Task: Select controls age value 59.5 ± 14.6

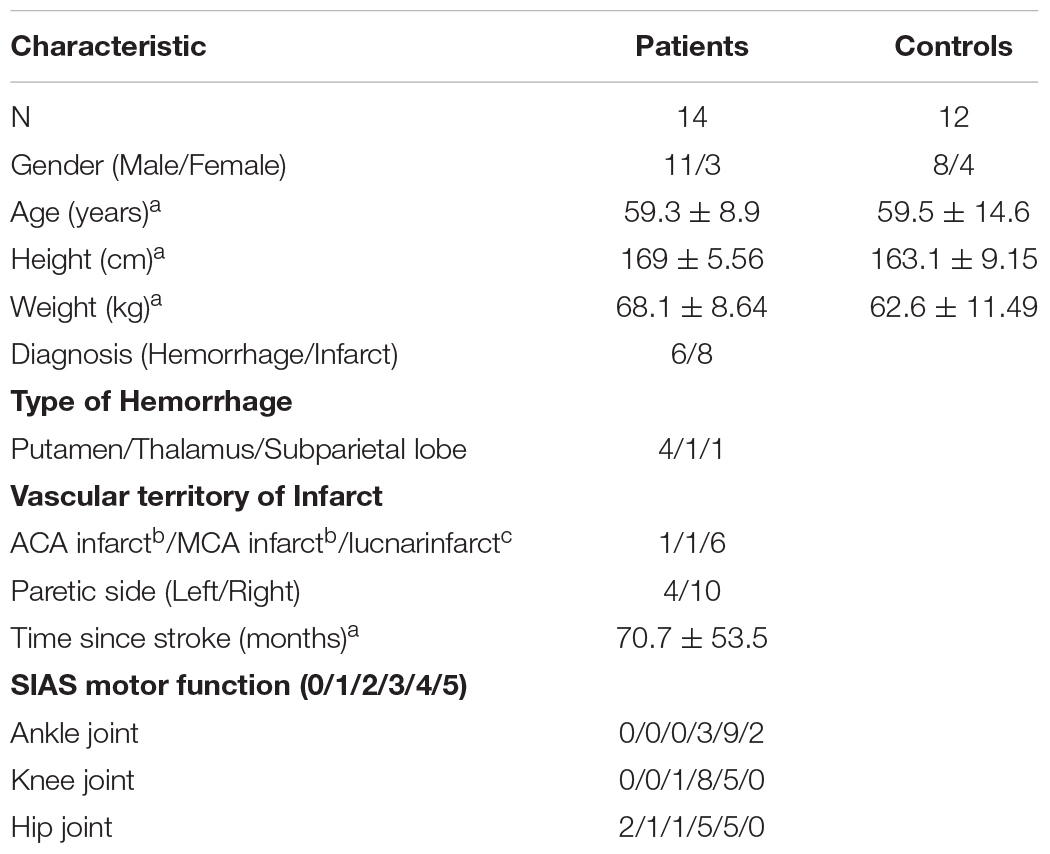Action: coord(953,212)
